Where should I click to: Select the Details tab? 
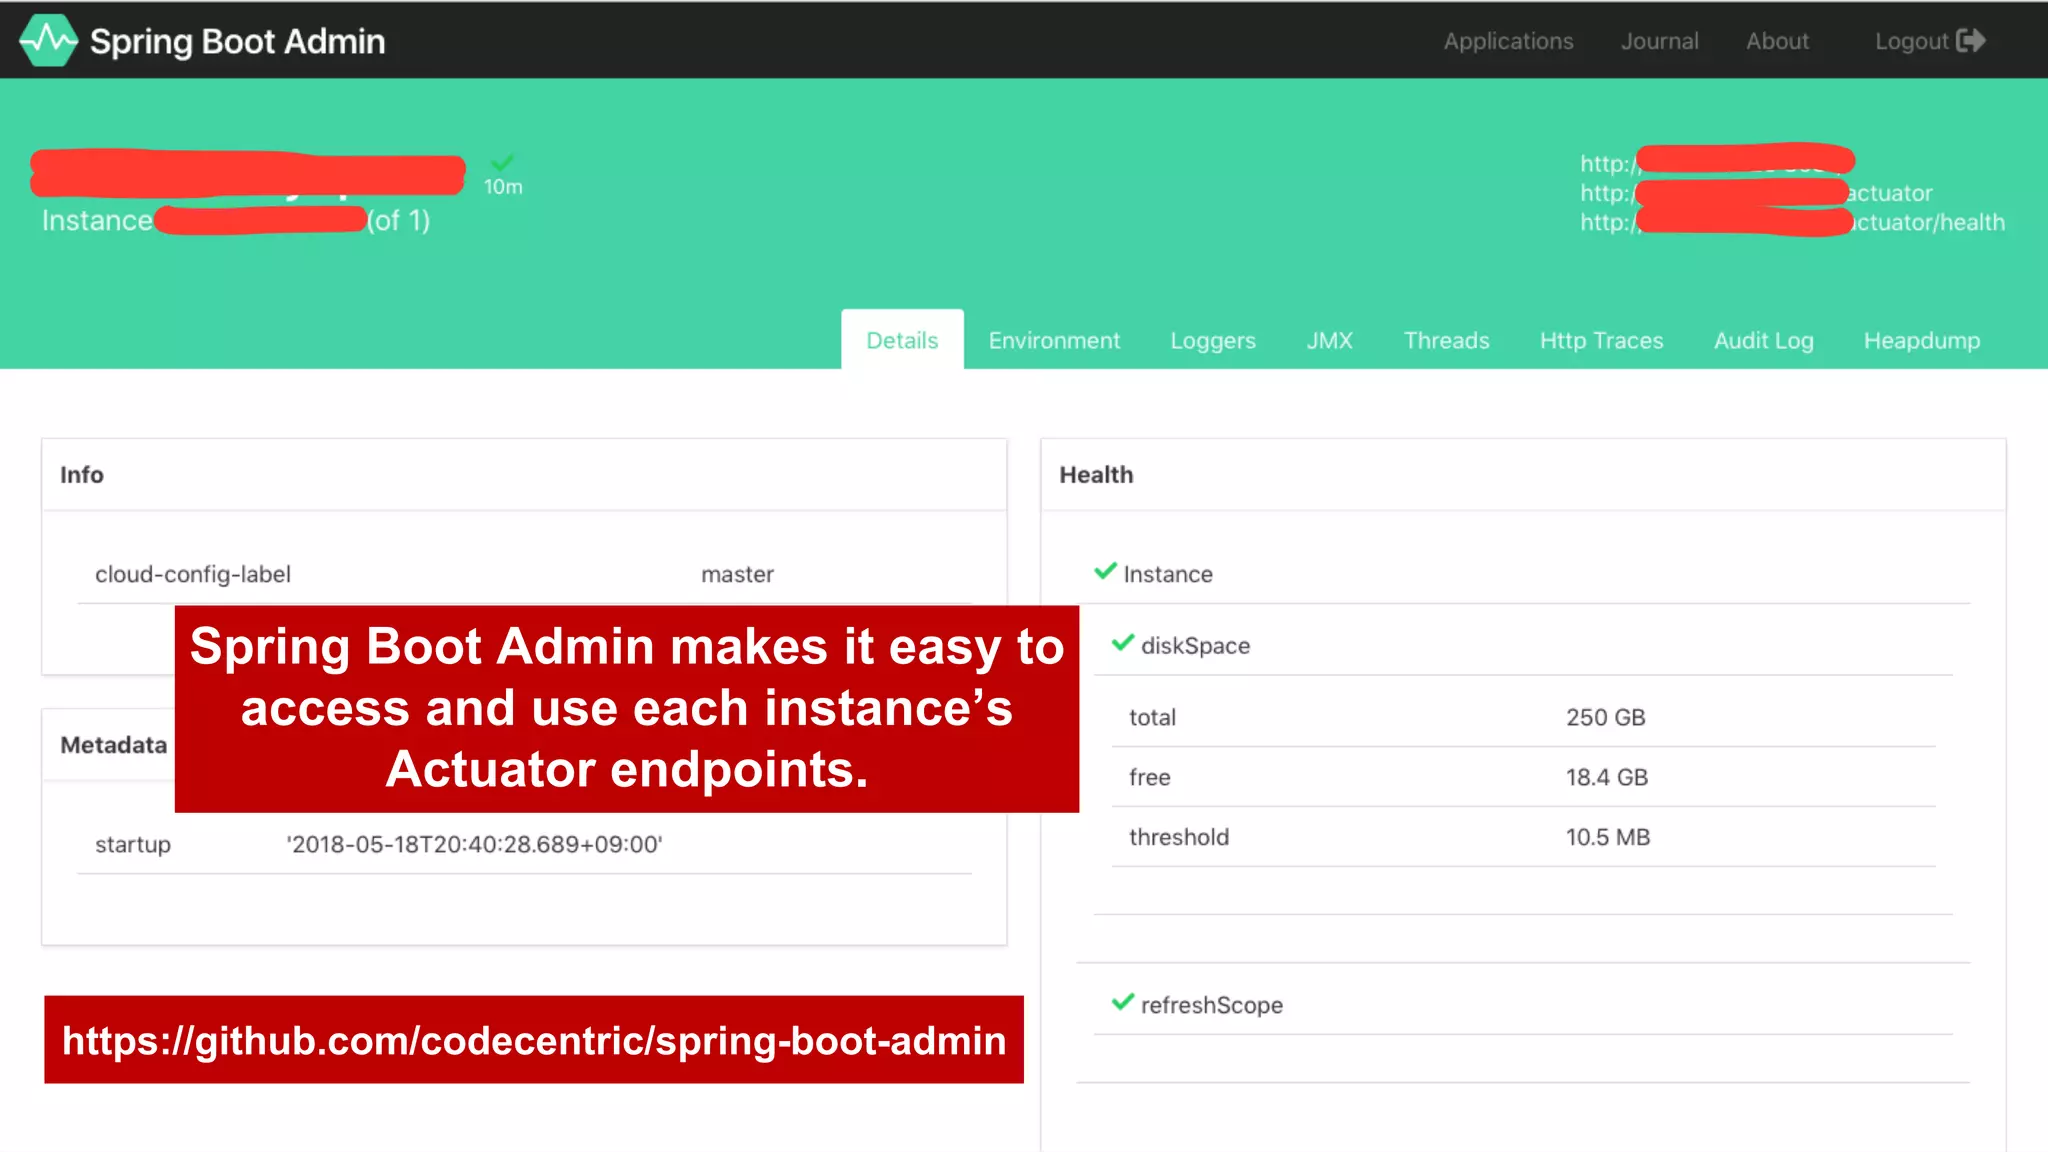point(902,341)
